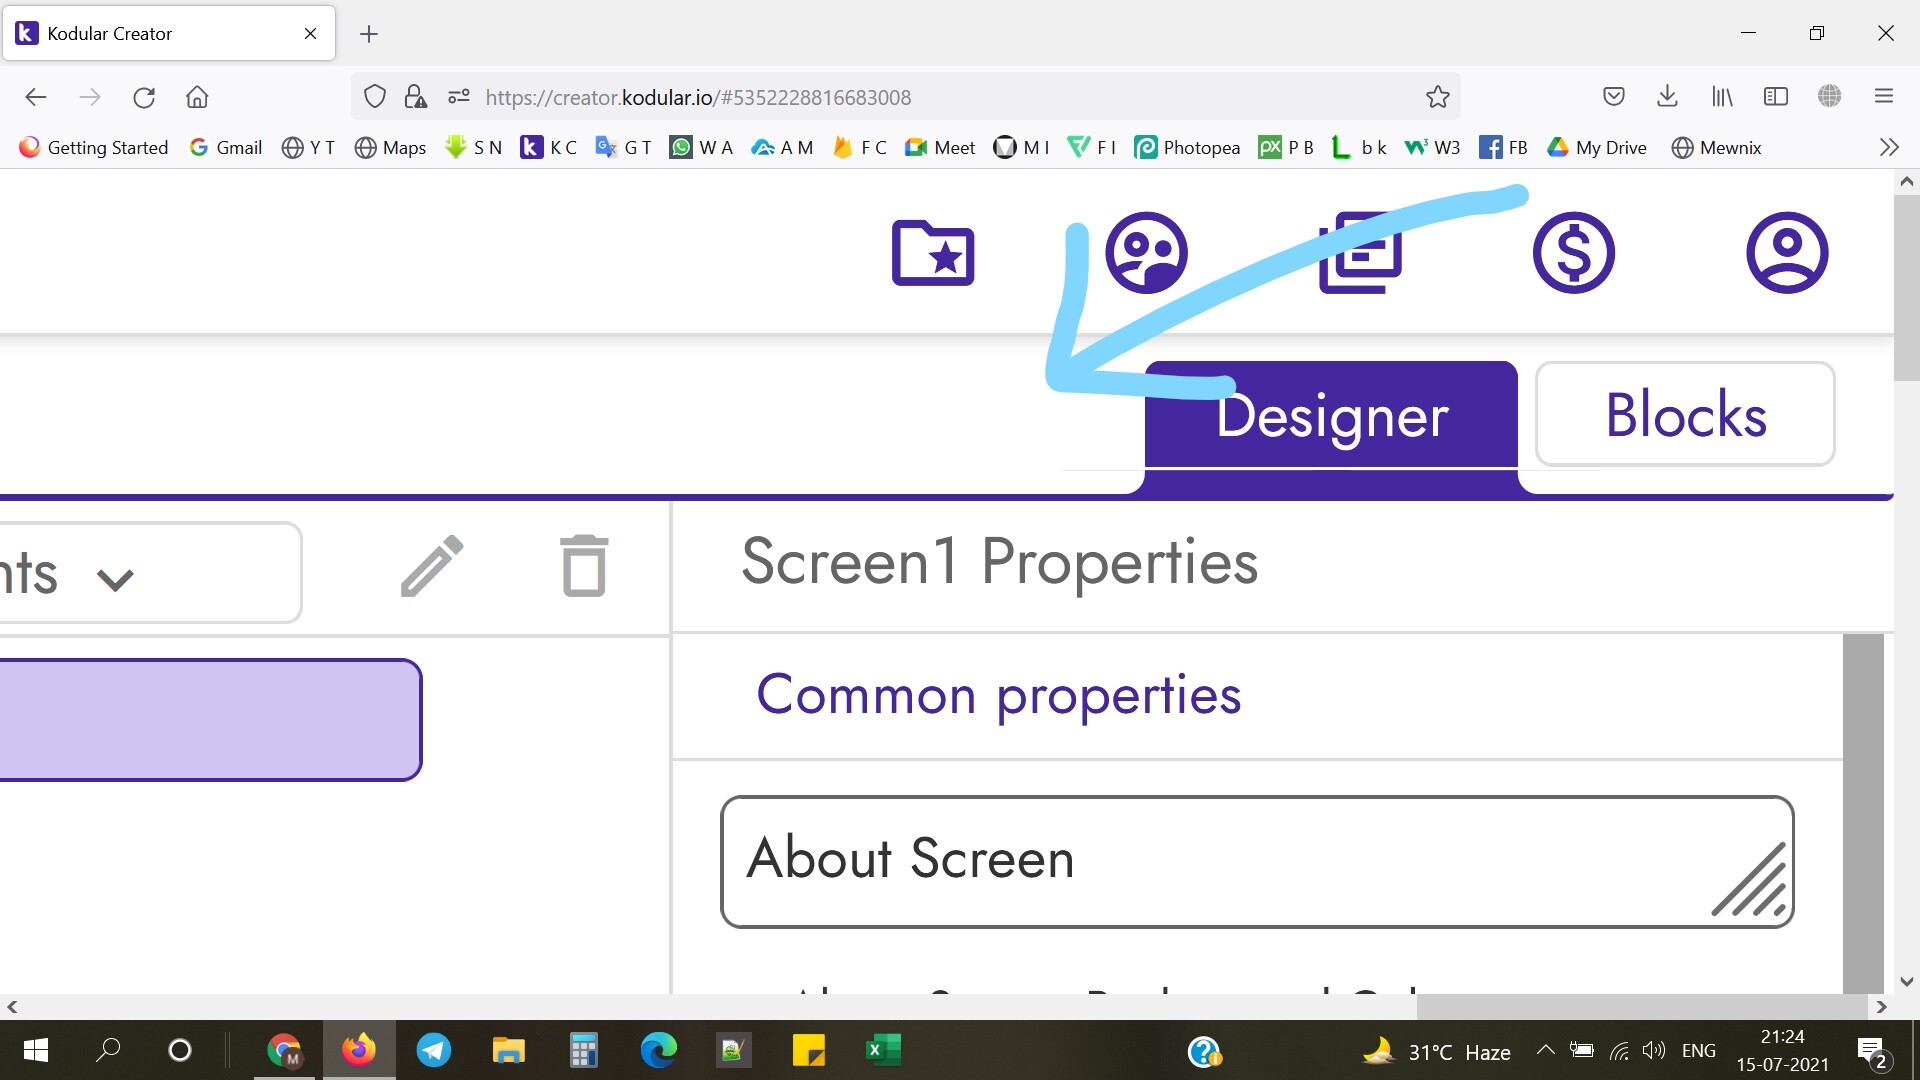
Task: Open the community faces icon
Action: (1146, 252)
